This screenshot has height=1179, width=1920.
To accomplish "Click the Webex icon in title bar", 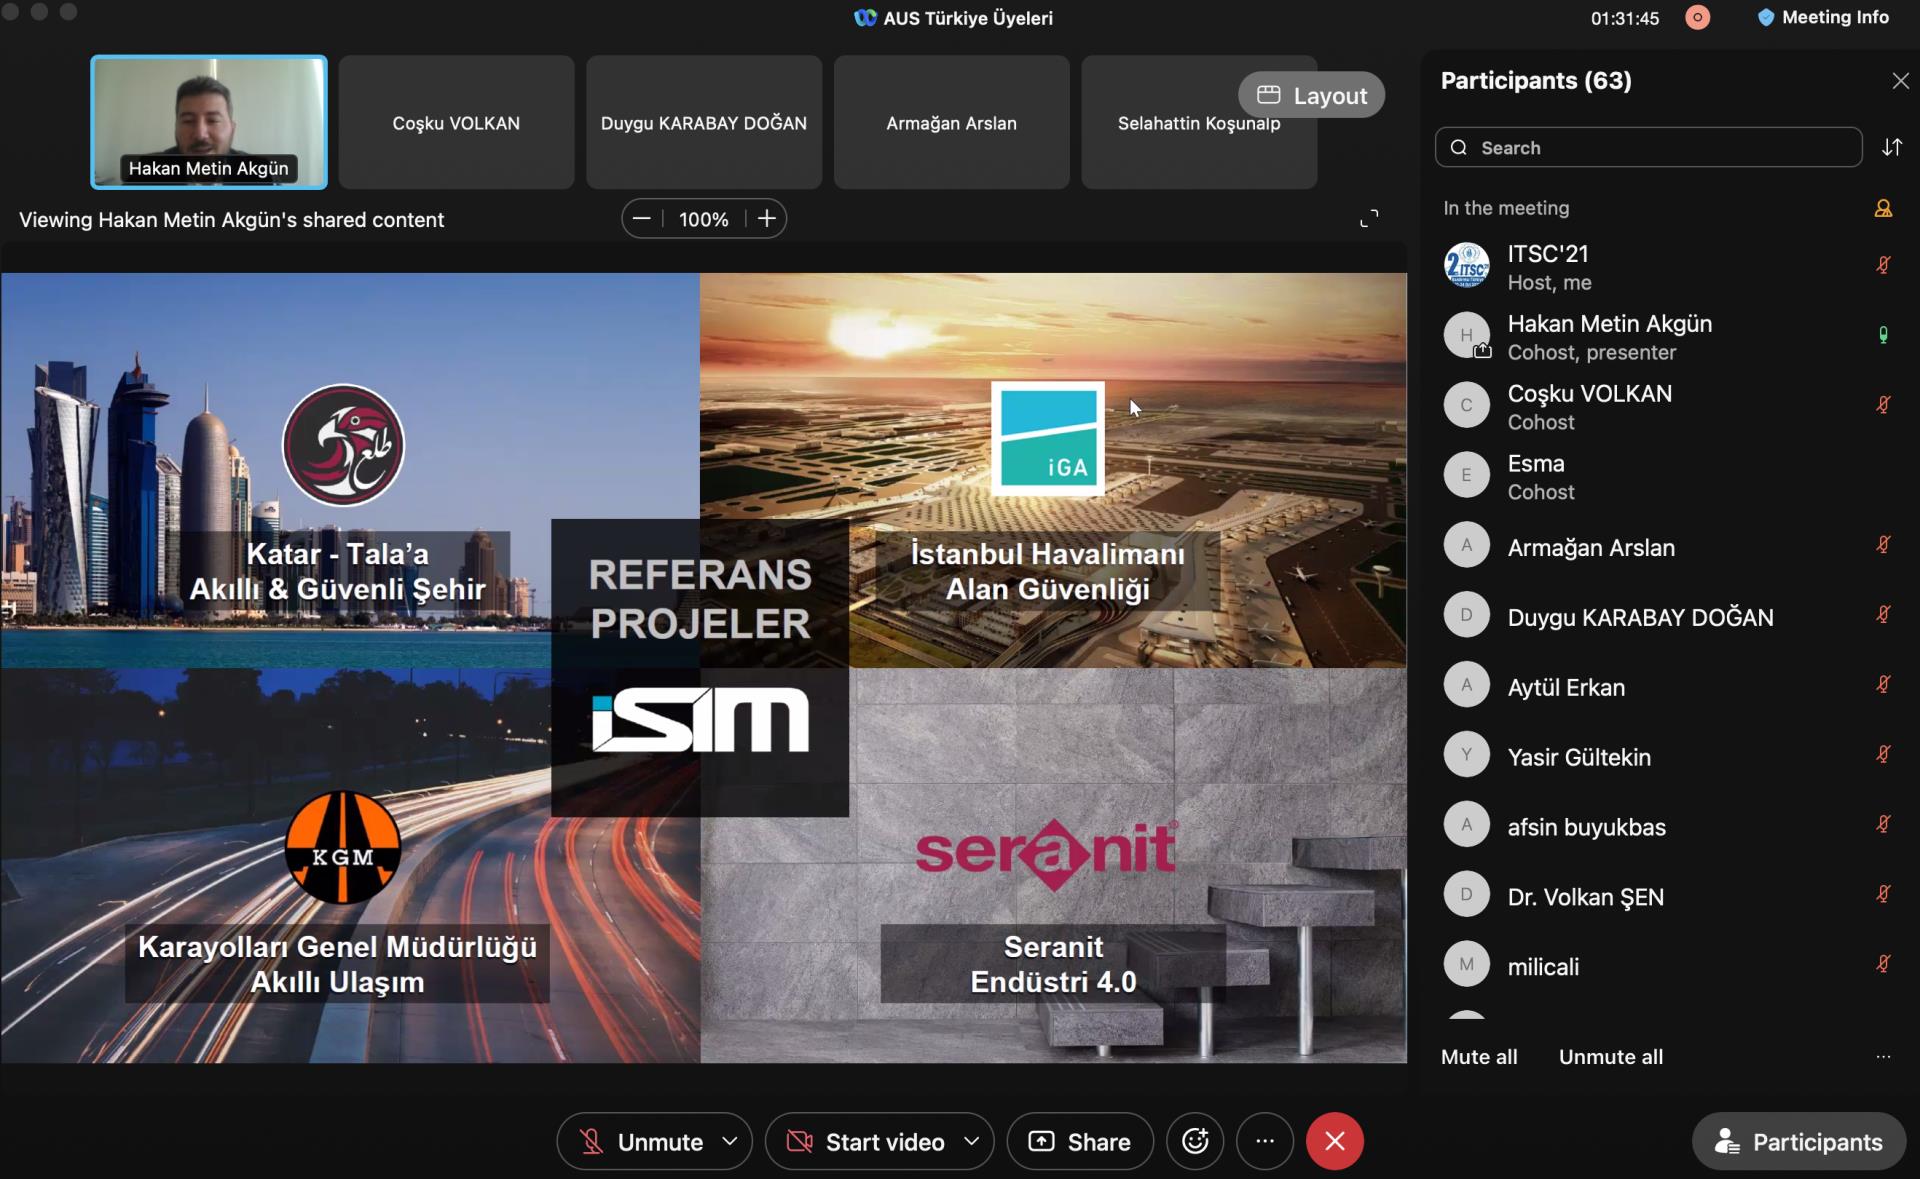I will pos(865,18).
